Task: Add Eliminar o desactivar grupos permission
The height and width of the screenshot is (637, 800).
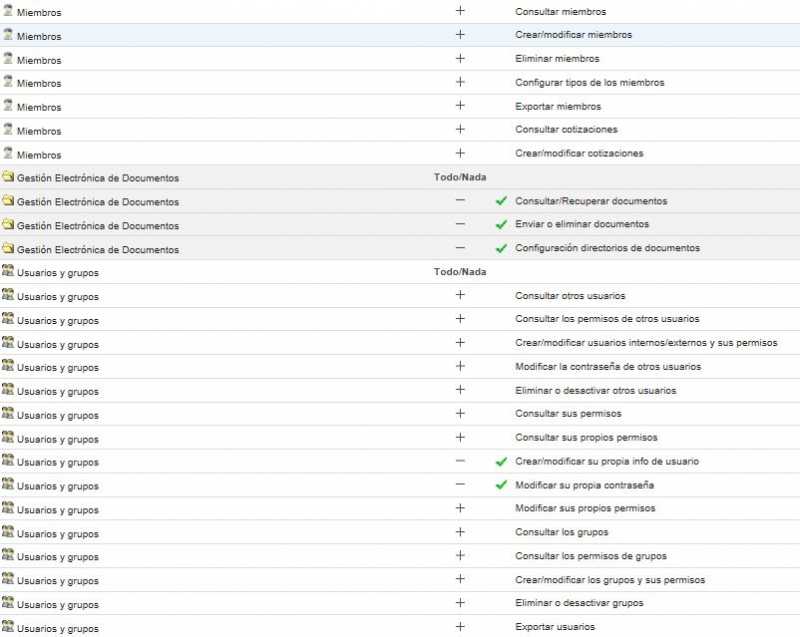Action: click(x=460, y=603)
